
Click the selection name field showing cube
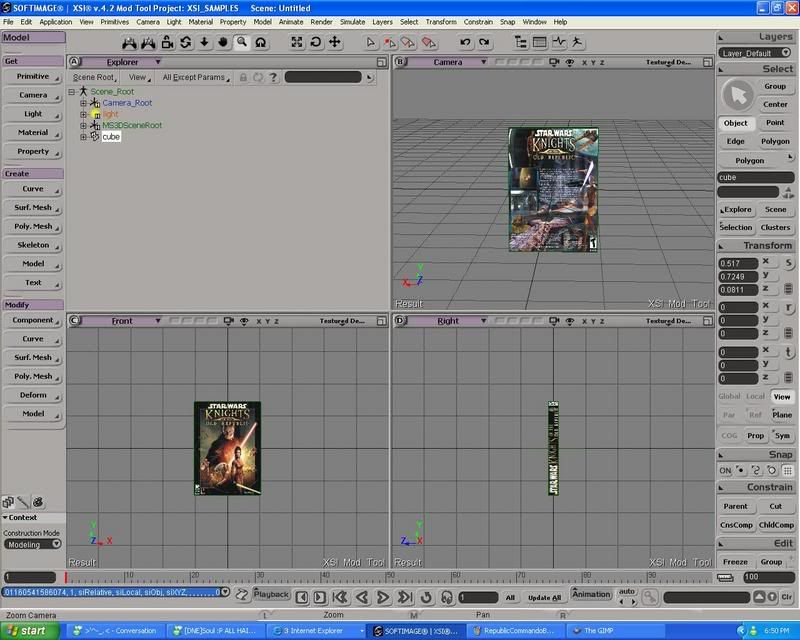(x=756, y=178)
